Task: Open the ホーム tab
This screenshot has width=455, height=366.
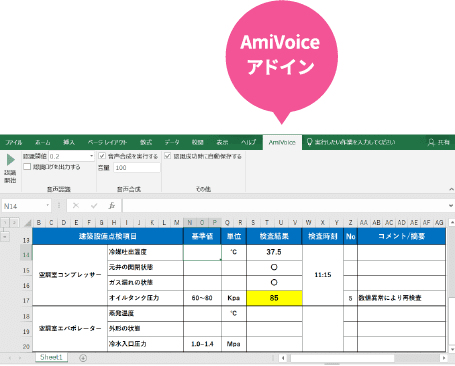Action: (x=43, y=142)
